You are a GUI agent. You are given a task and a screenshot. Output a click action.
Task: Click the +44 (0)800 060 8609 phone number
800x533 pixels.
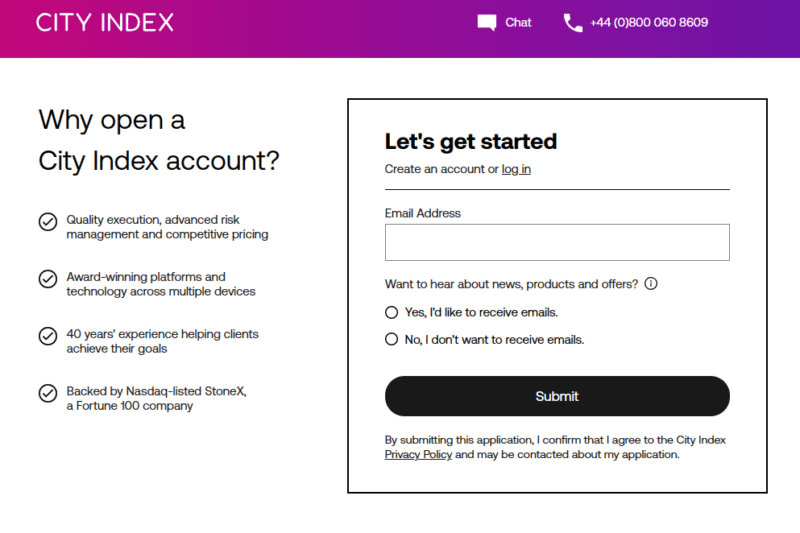click(649, 23)
